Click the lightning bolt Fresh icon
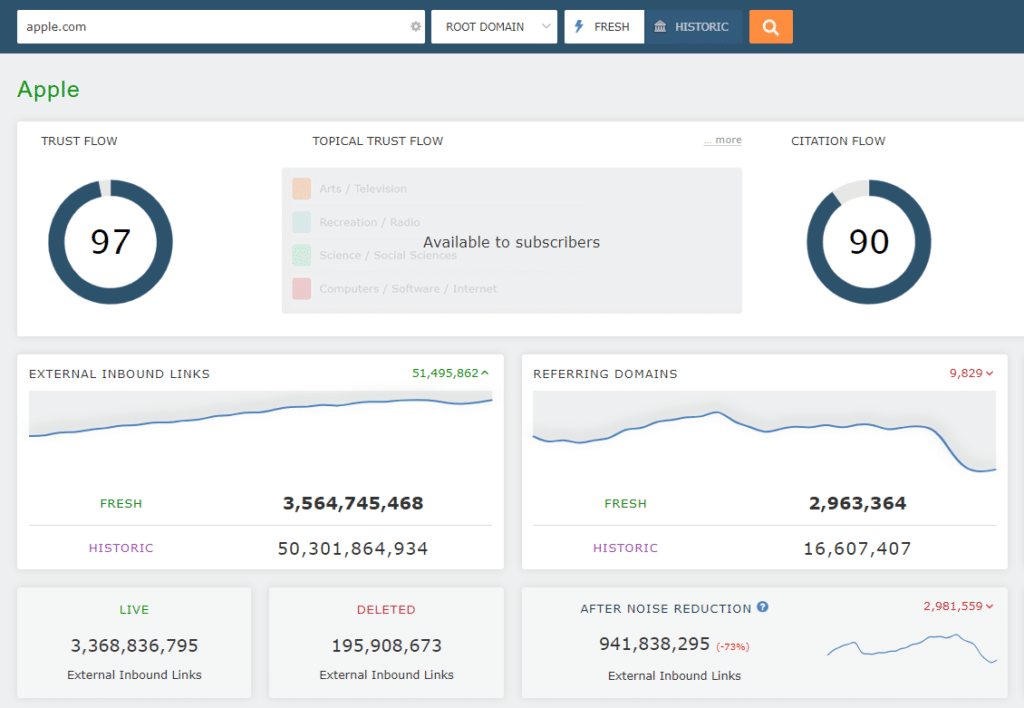This screenshot has width=1024, height=708. click(579, 27)
